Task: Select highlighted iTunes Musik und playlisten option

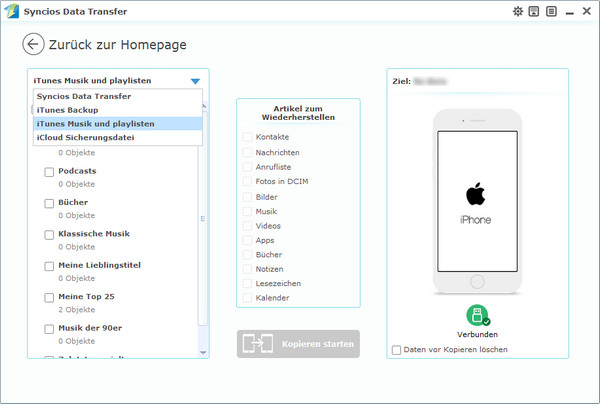Action: pos(118,124)
